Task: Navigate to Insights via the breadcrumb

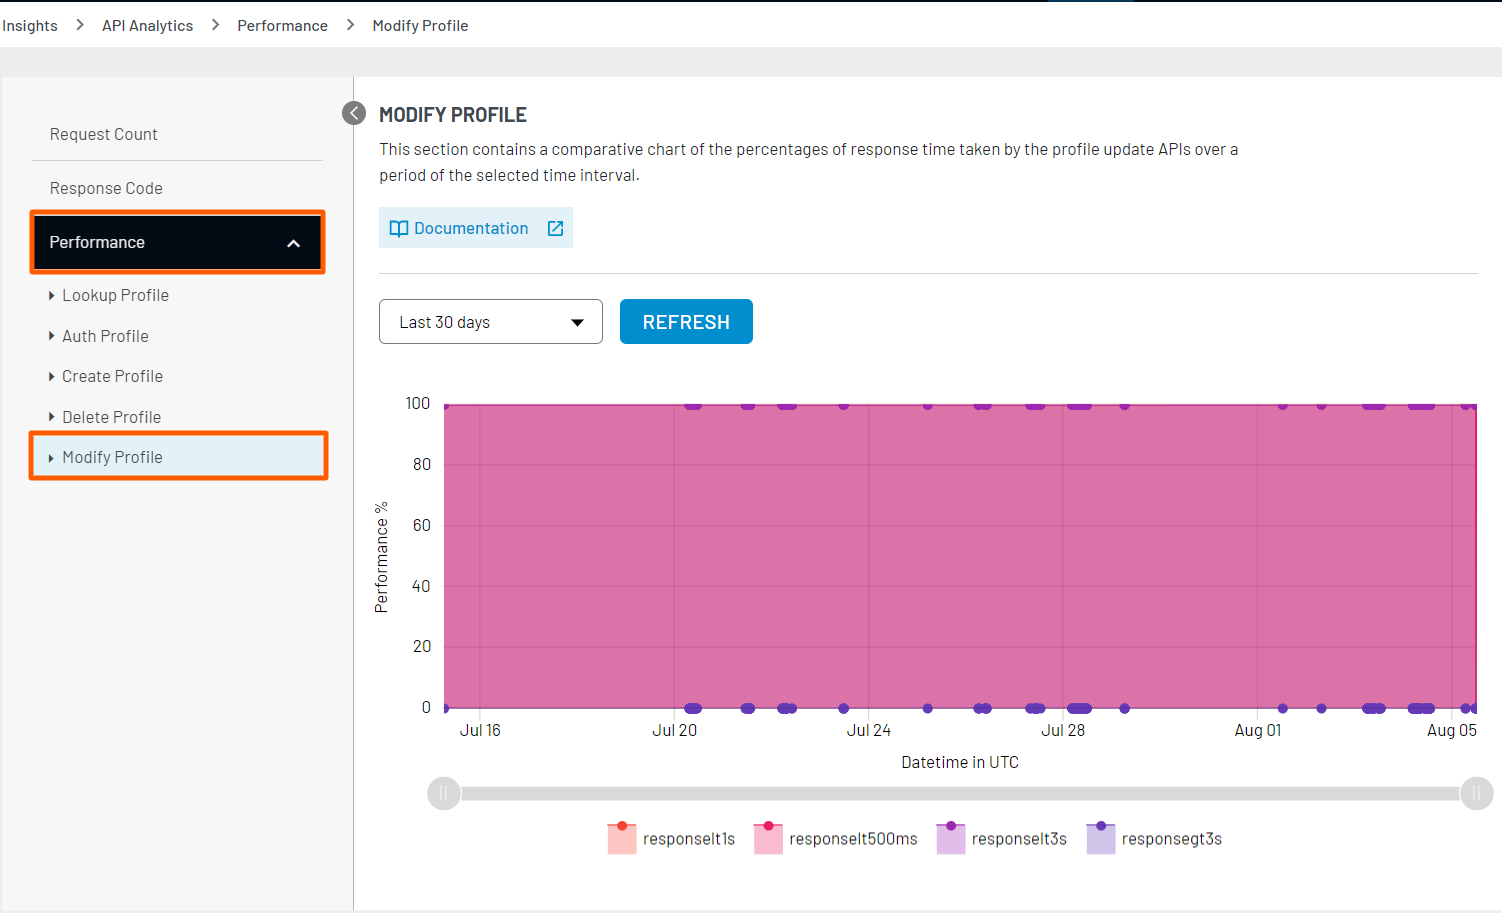Action: click(x=29, y=25)
